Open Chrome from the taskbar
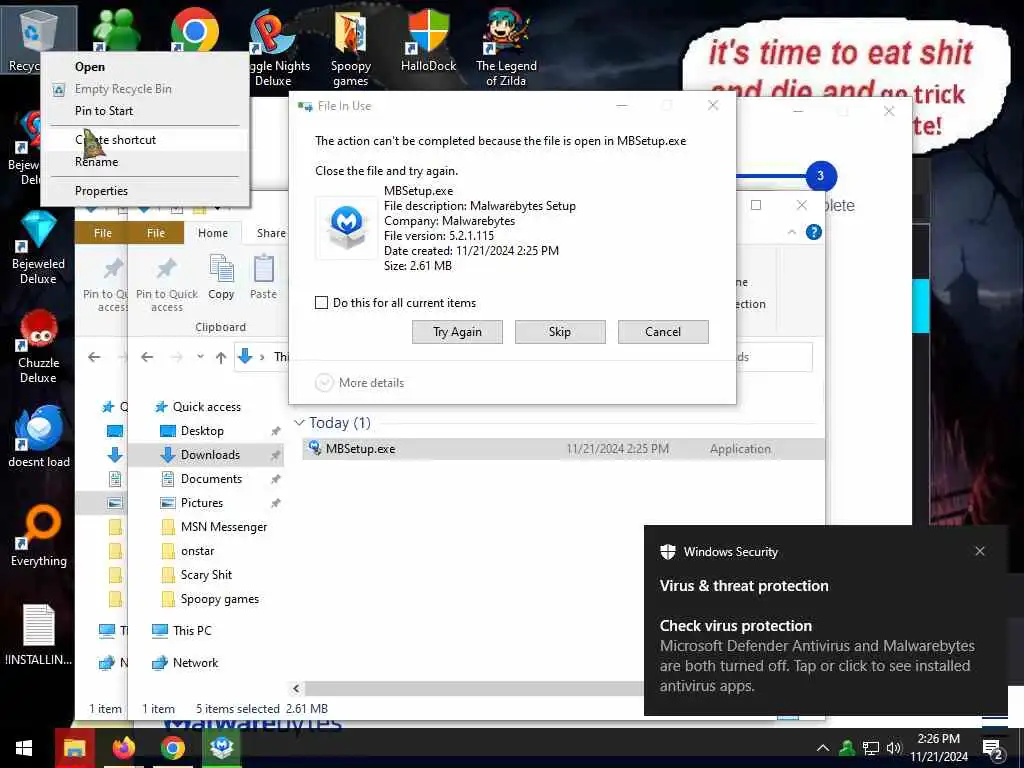The height and width of the screenshot is (768, 1024). 172,748
